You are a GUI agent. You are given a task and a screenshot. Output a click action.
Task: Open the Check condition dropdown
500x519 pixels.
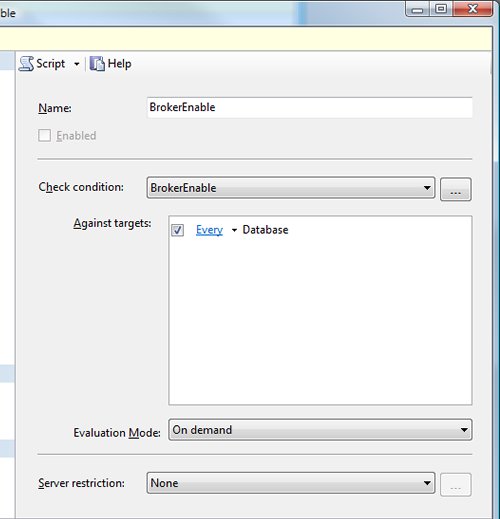[x=291, y=188]
